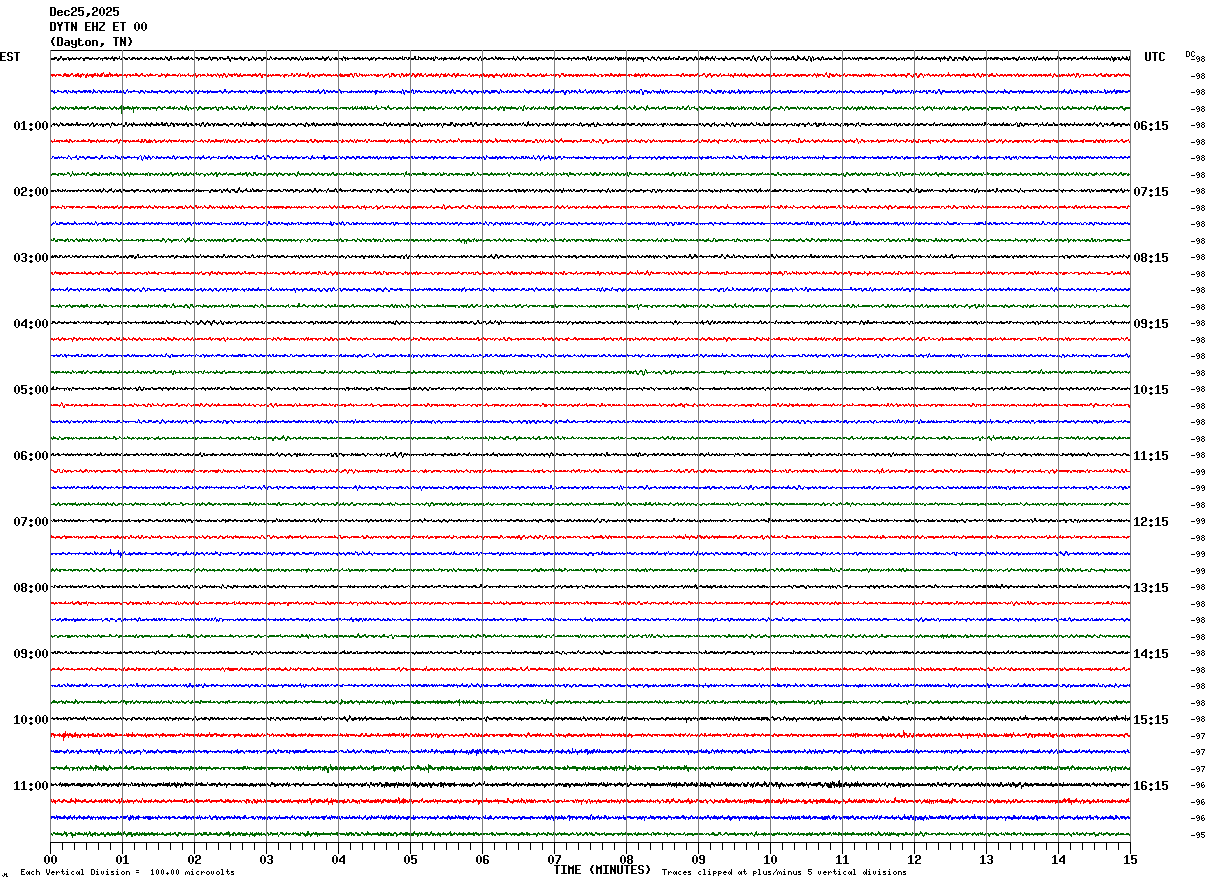Select the station code DYTN EHZ ET 00
The height and width of the screenshot is (886, 1210).
pyautogui.click(x=98, y=27)
